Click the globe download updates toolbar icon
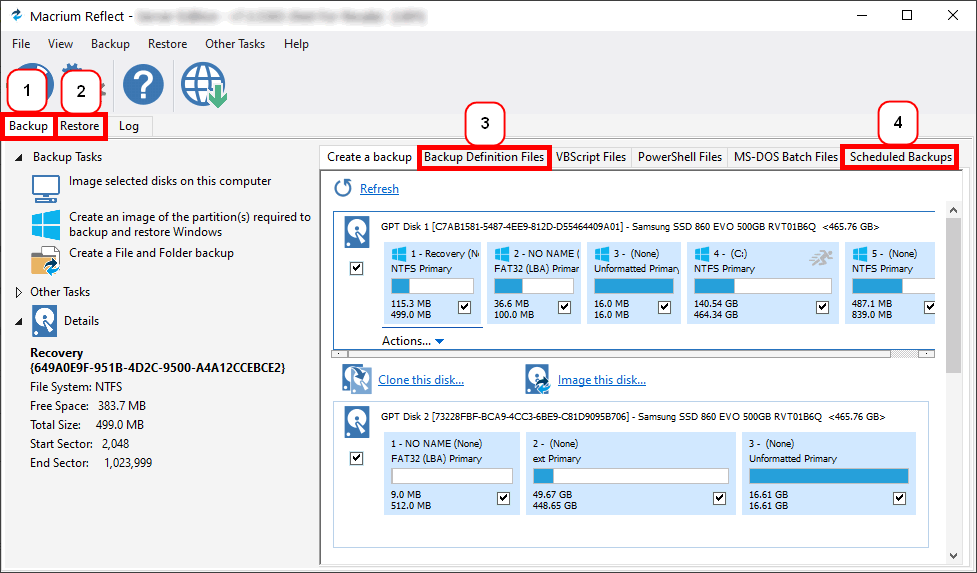The image size is (977, 573). coord(204,85)
